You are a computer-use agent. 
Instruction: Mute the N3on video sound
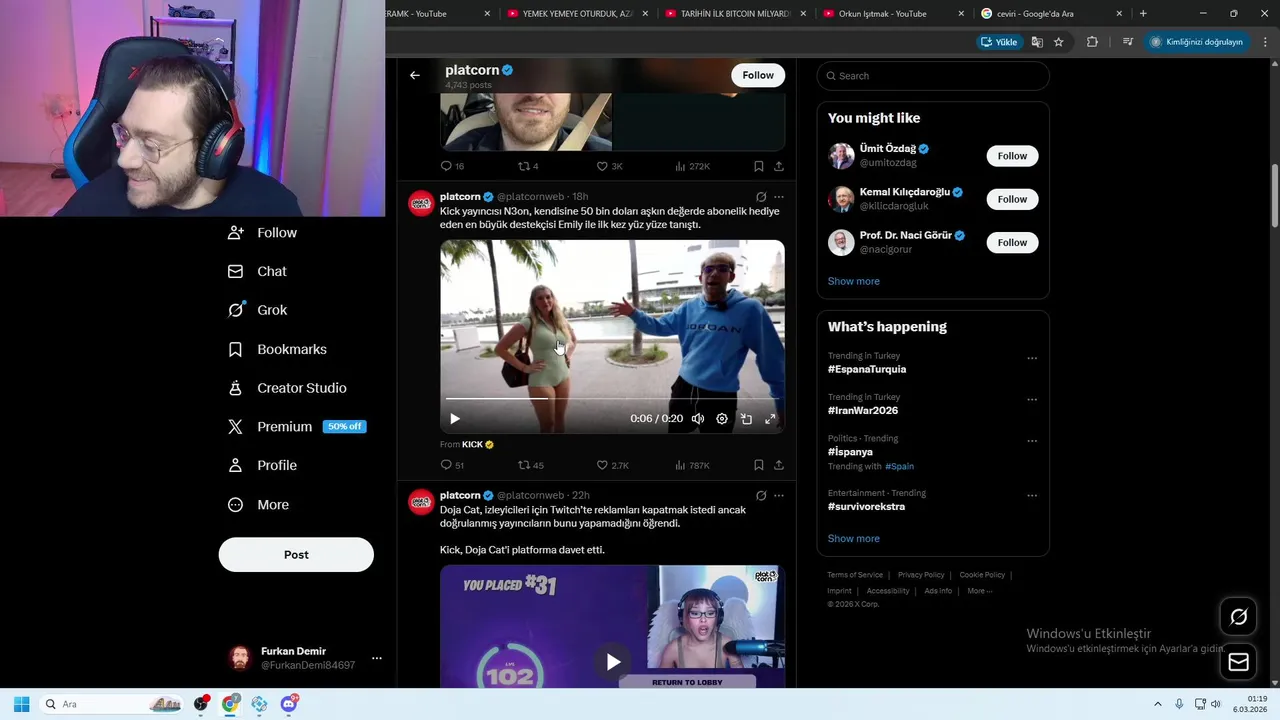(x=698, y=419)
